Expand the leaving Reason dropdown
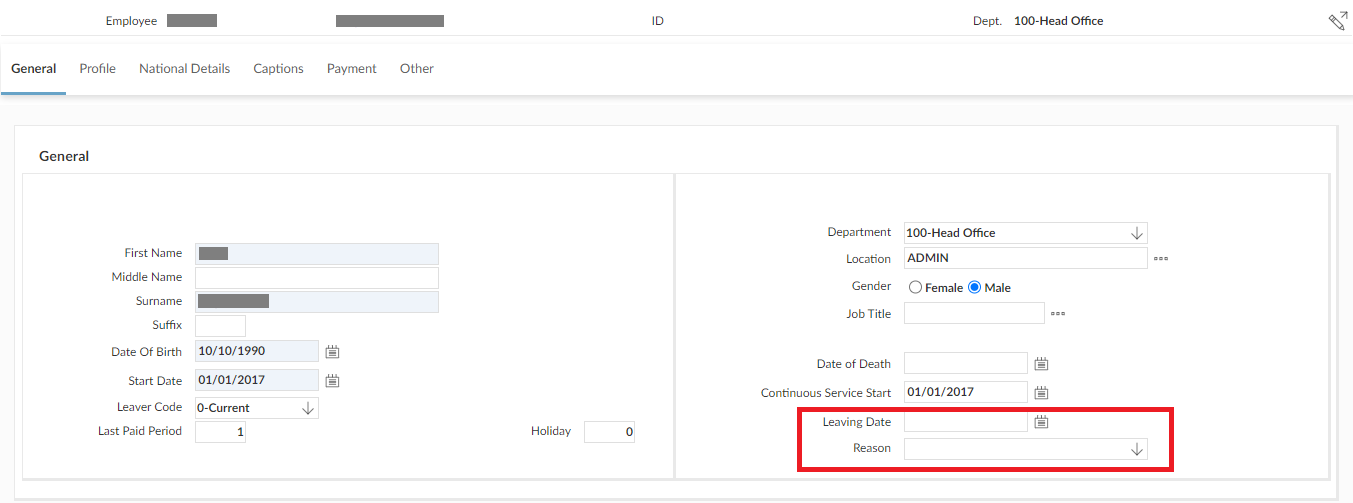The height and width of the screenshot is (503, 1353). click(1136, 449)
